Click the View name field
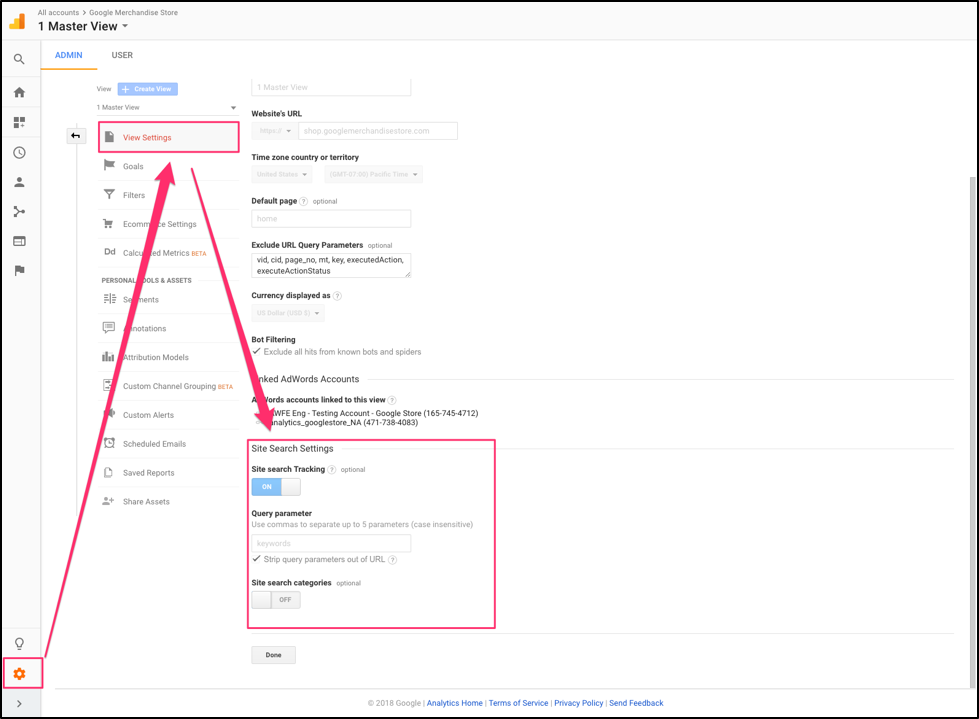Screen dimensions: 979x719 331,87
